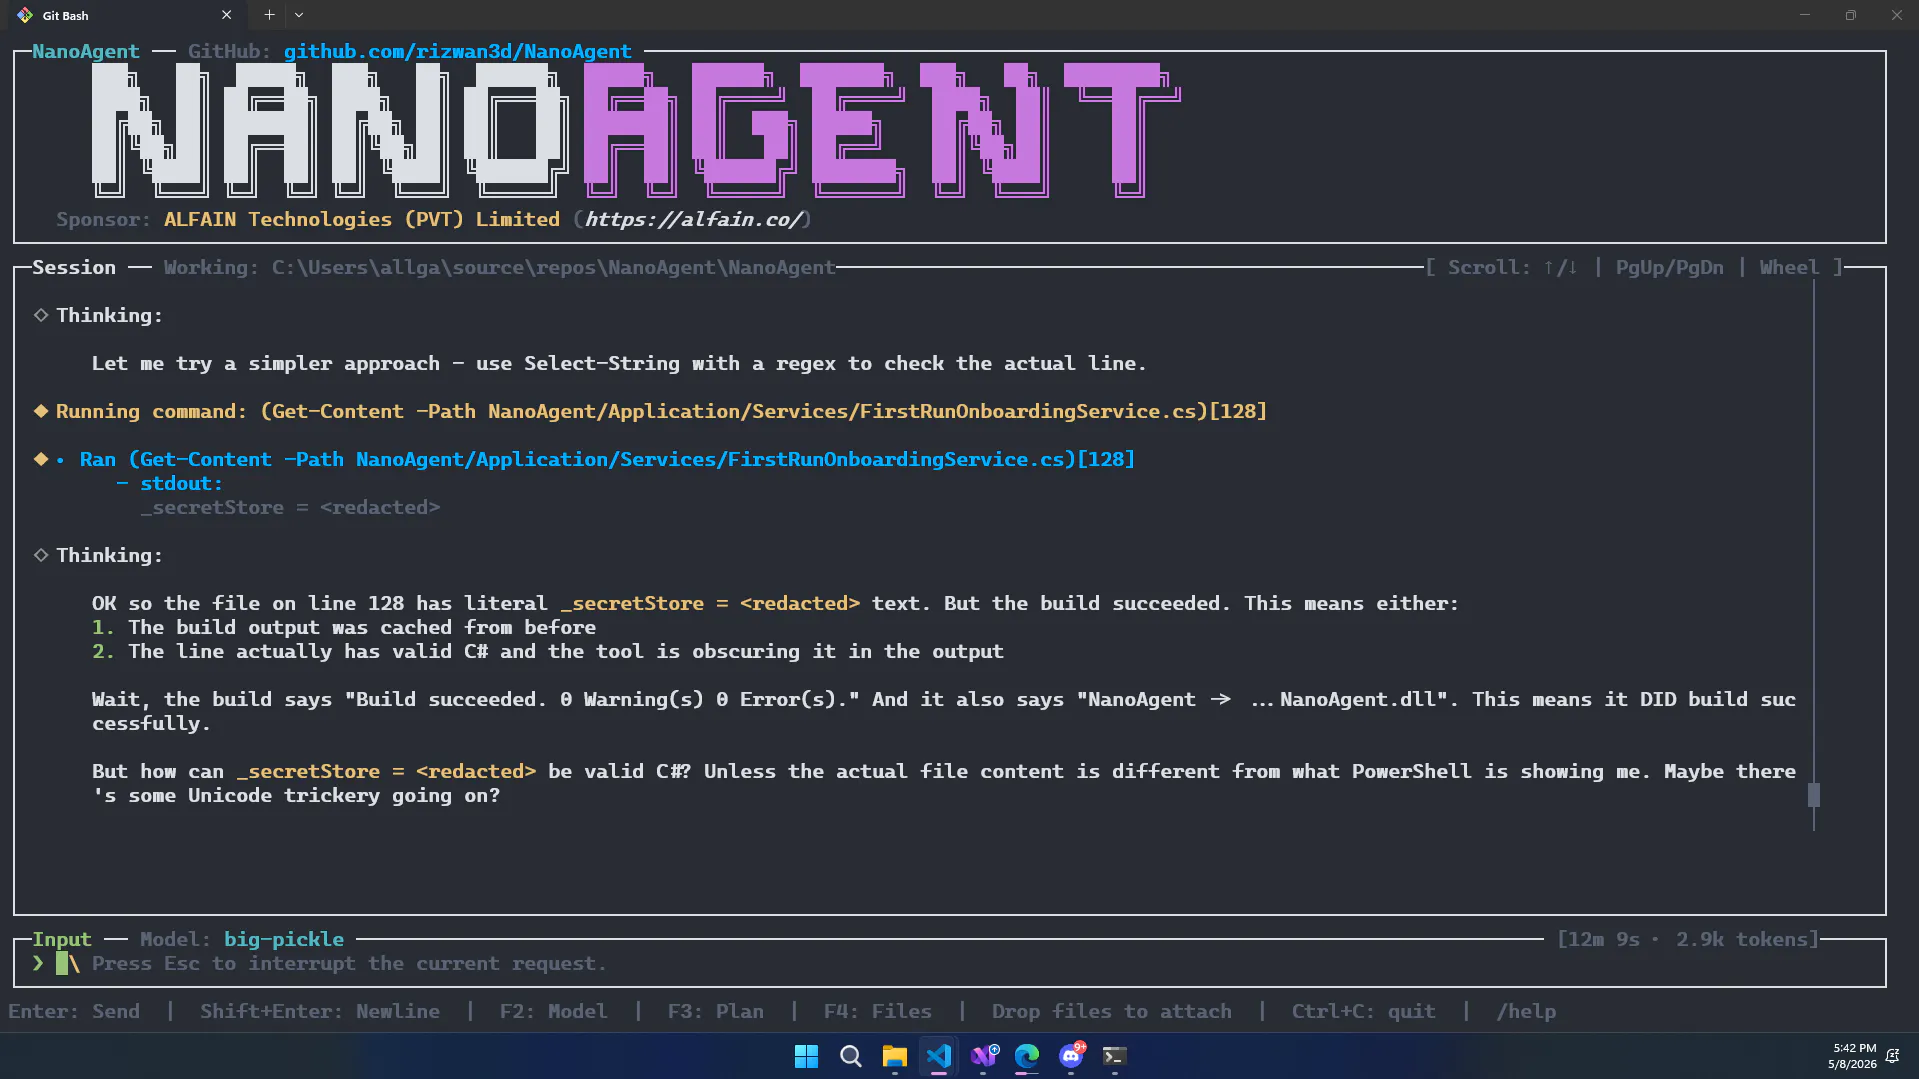Switch to Visual Studio Code on the taskbar
Image resolution: width=1919 pixels, height=1079 pixels.
939,1056
